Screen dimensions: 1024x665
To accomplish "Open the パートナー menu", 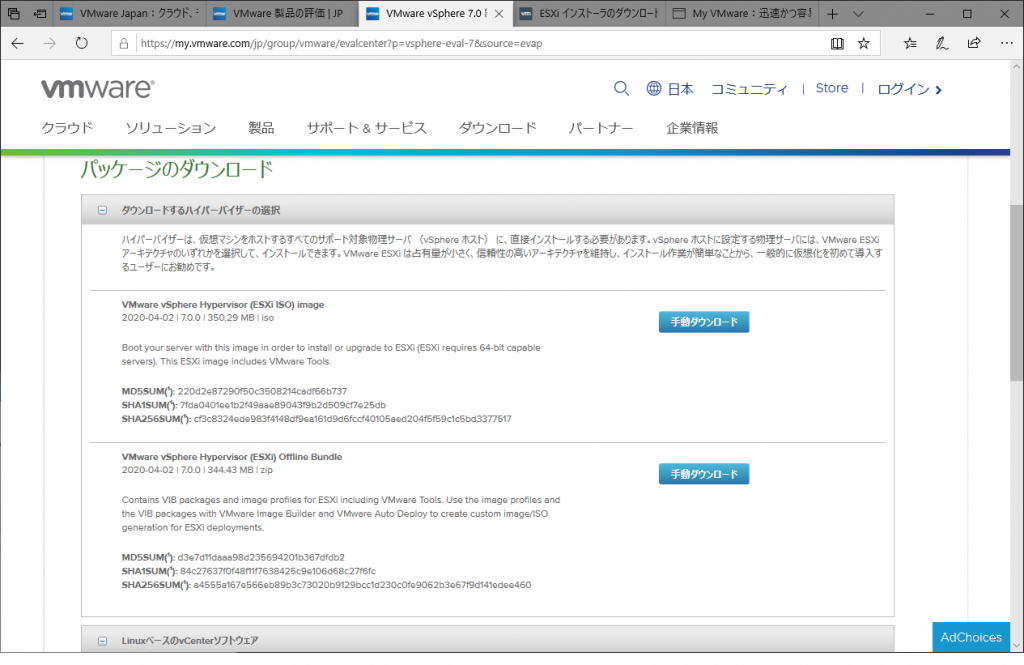I will point(601,128).
